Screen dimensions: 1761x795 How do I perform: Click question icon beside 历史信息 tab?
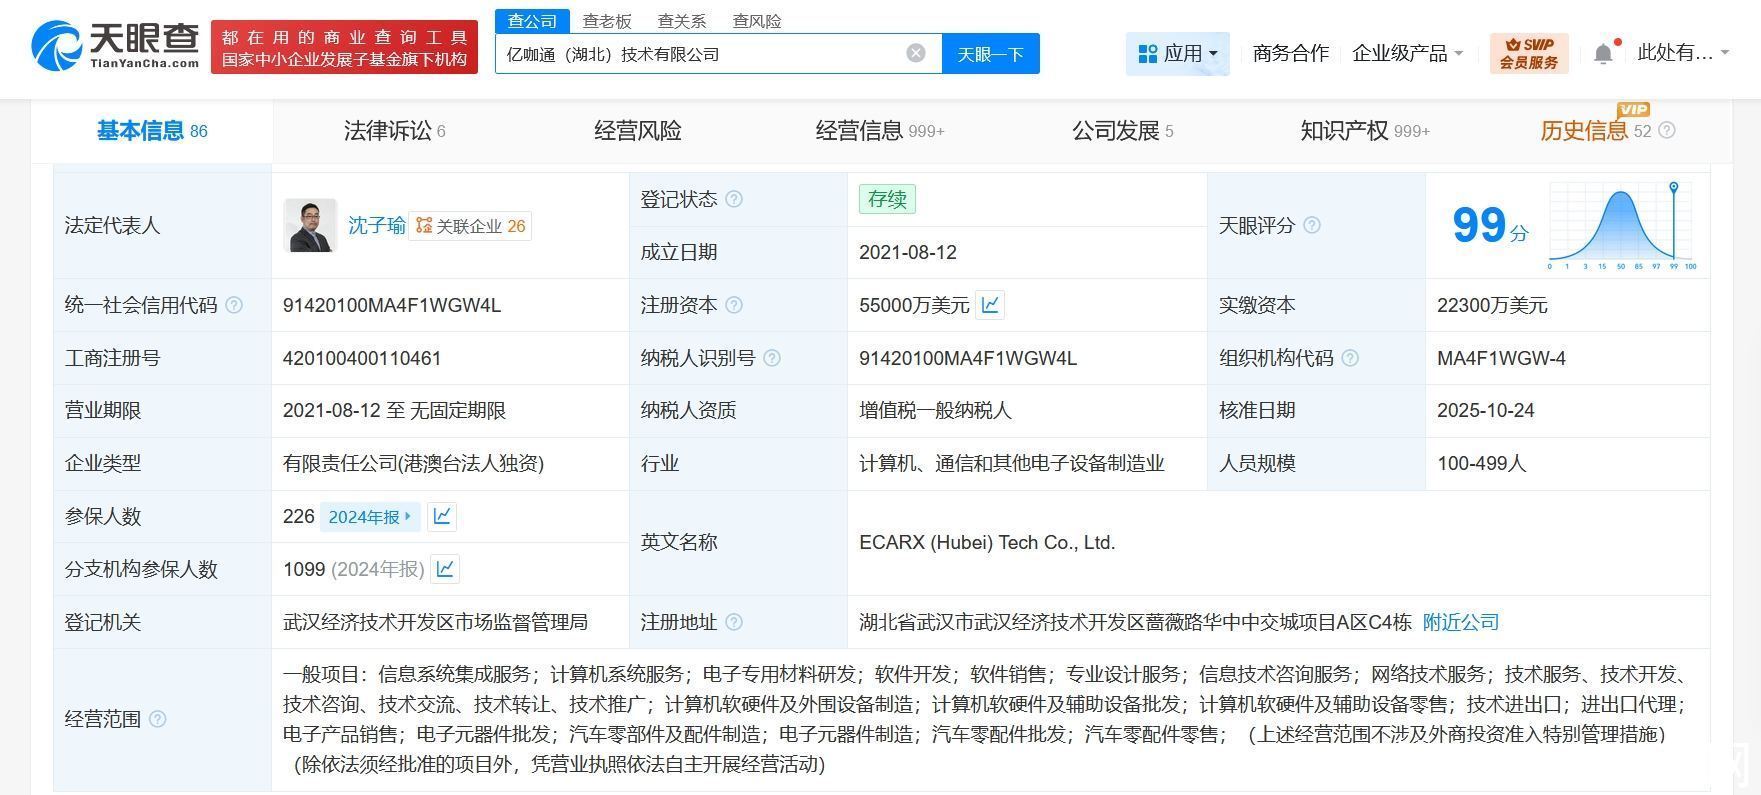(x=1666, y=130)
